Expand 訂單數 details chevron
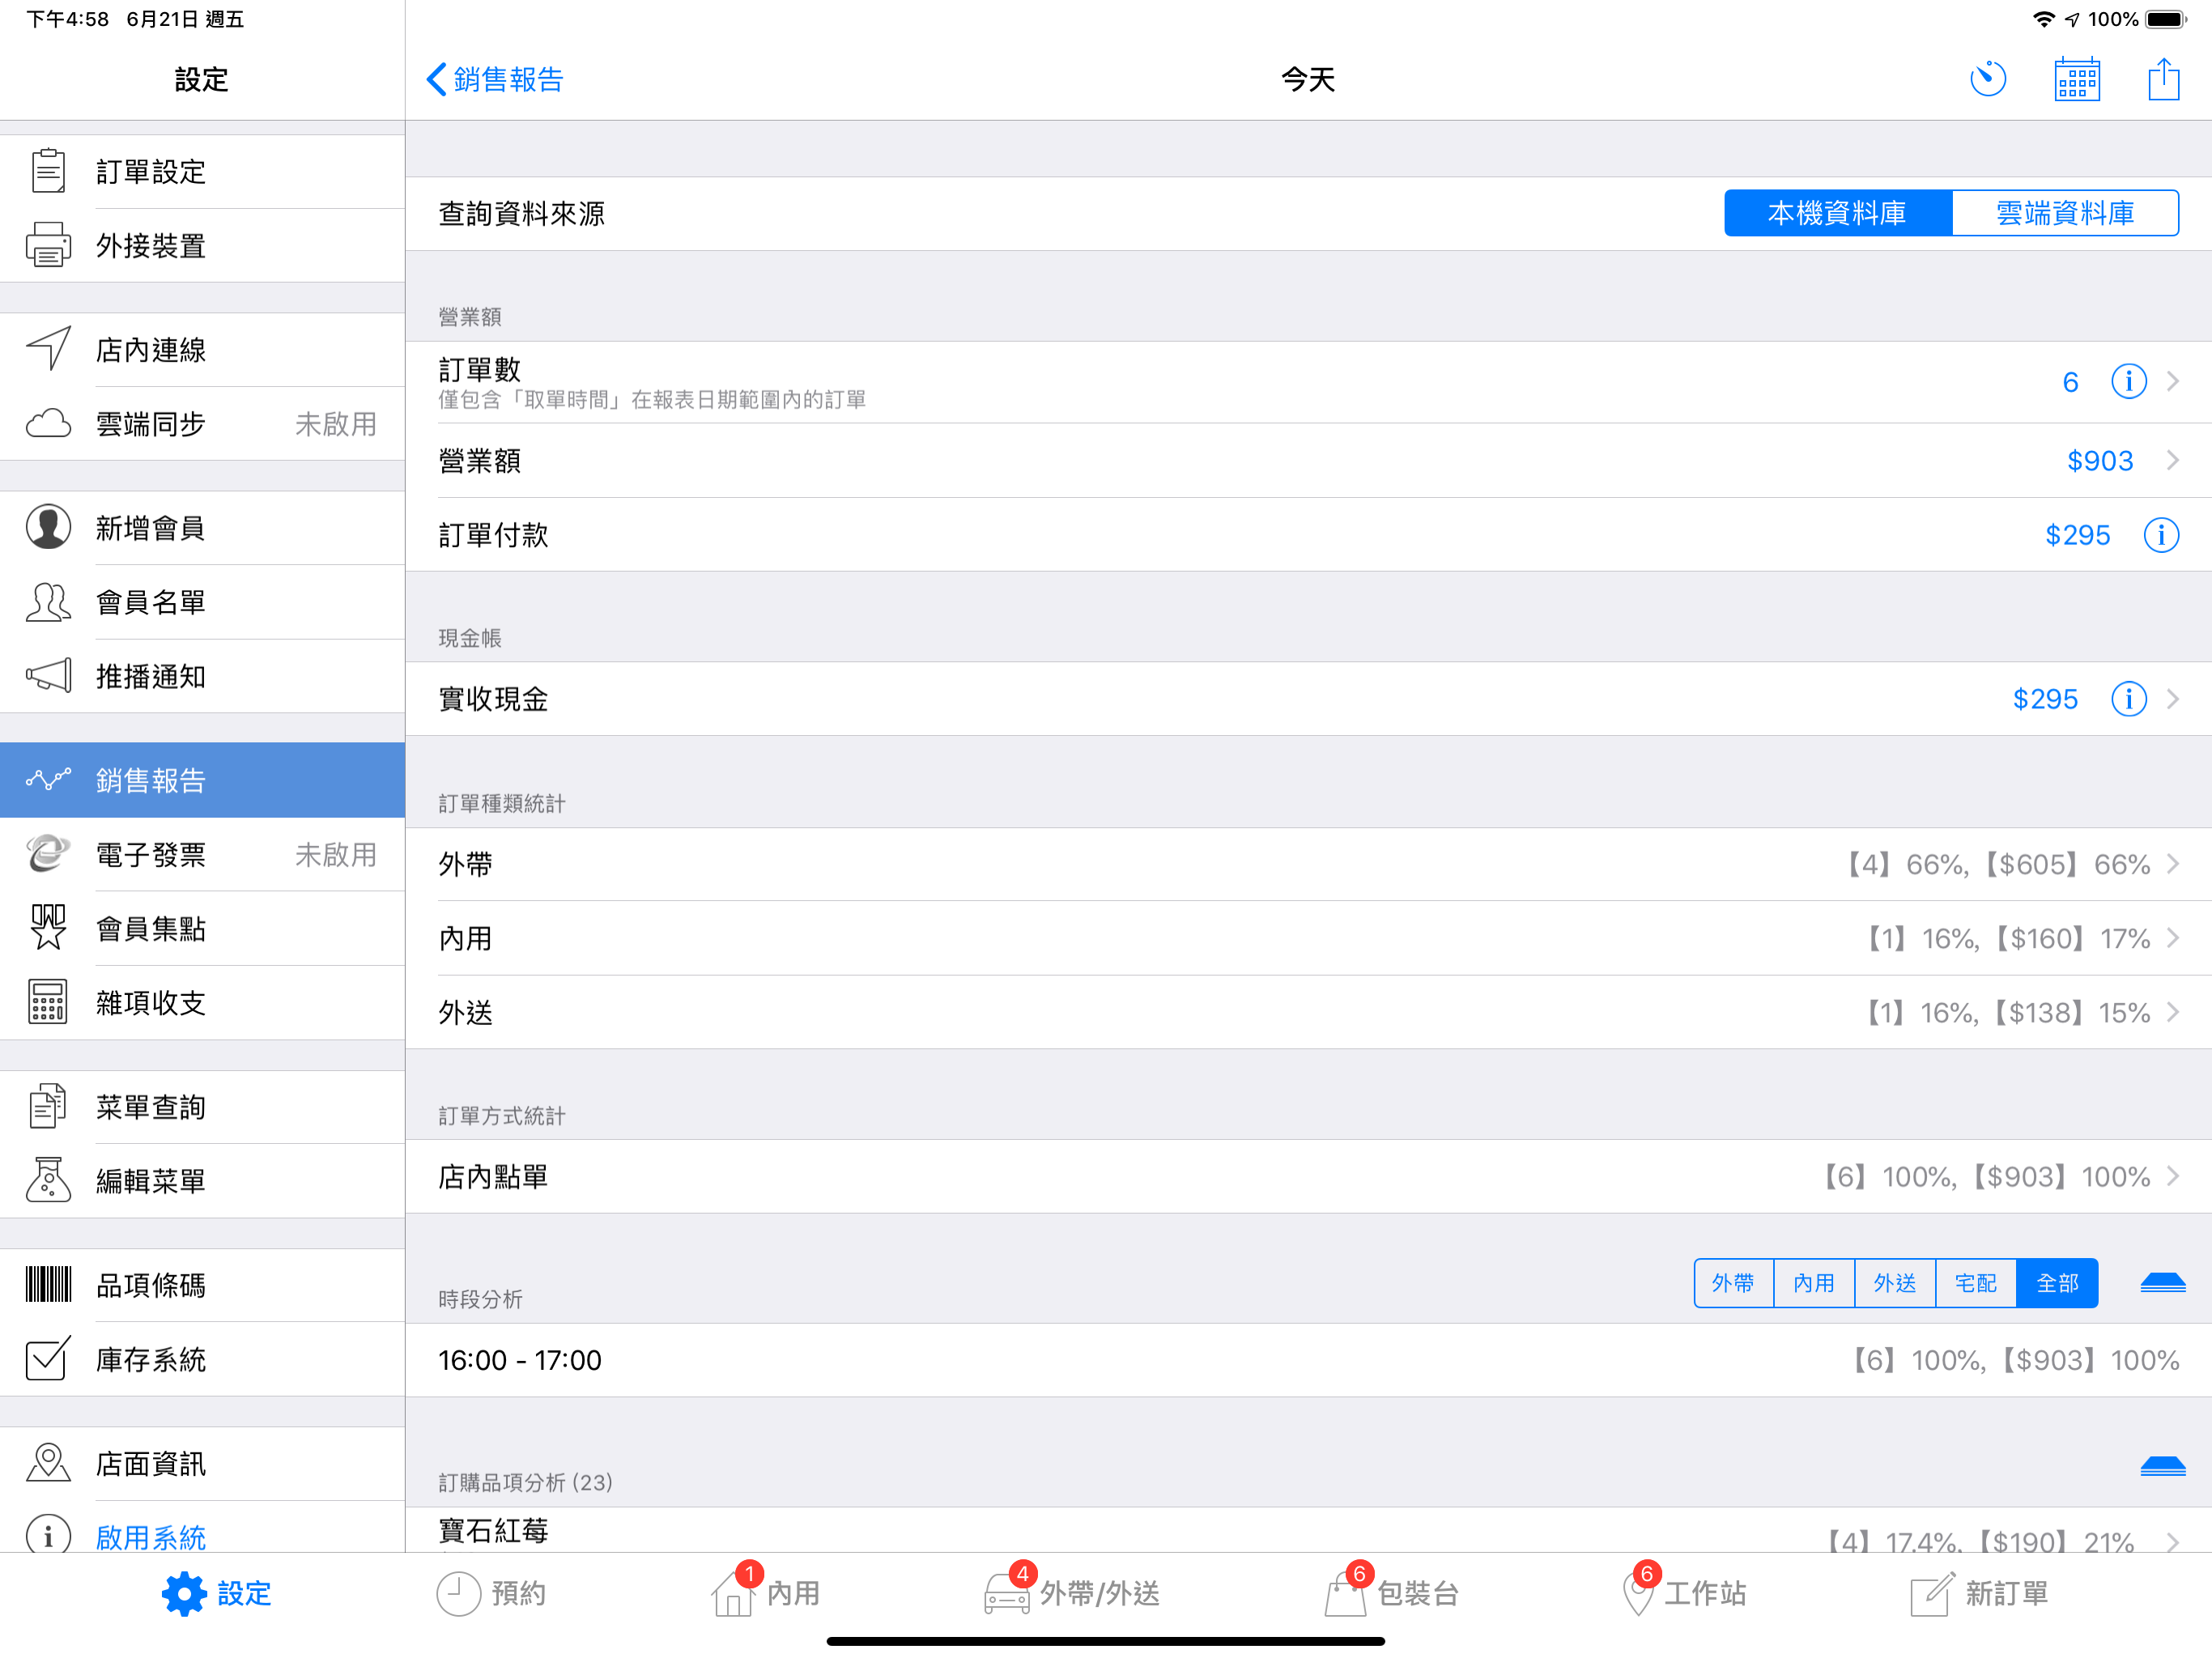This screenshot has height=1658, width=2212. [x=2173, y=381]
